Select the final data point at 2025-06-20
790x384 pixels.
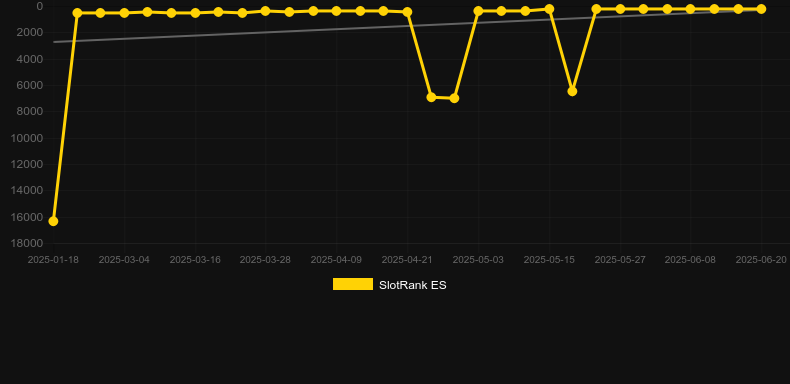click(761, 9)
